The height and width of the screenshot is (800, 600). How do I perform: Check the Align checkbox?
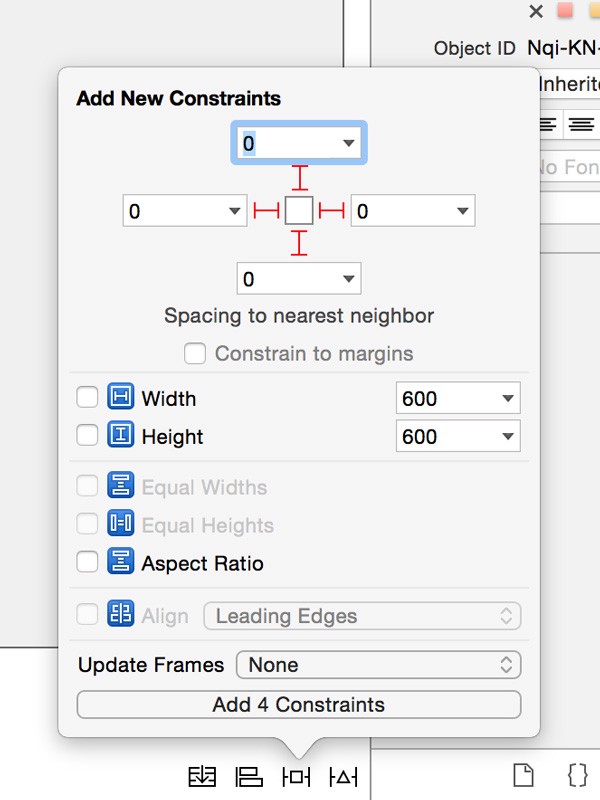[87, 614]
